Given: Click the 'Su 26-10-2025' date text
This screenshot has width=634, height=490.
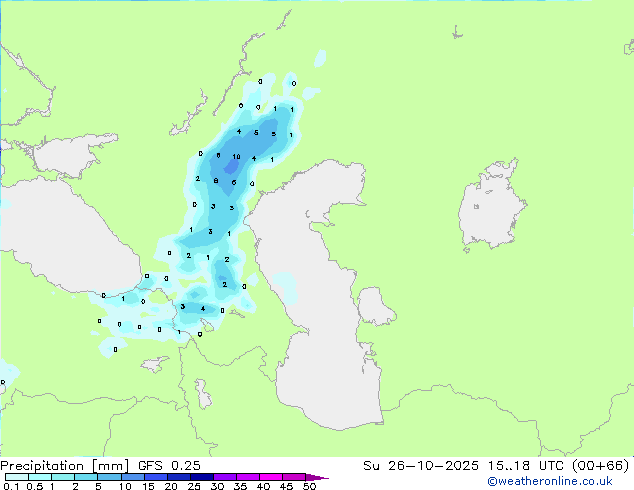Looking at the screenshot, I should [x=421, y=466].
